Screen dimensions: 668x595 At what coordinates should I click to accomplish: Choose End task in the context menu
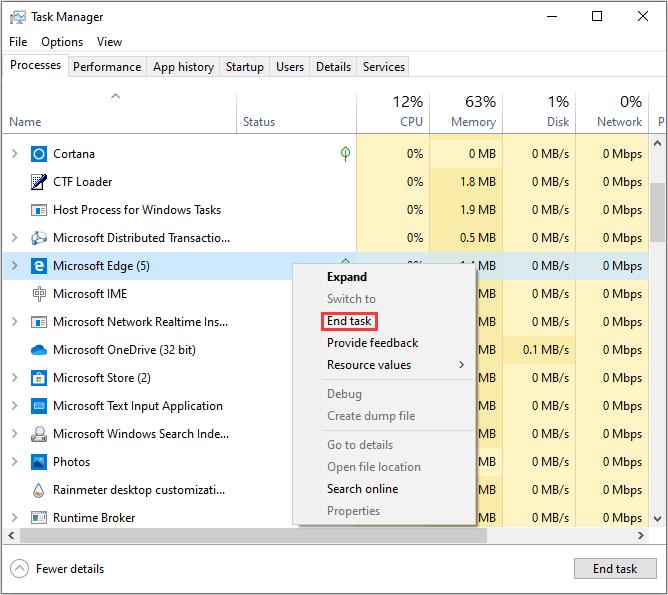(349, 321)
